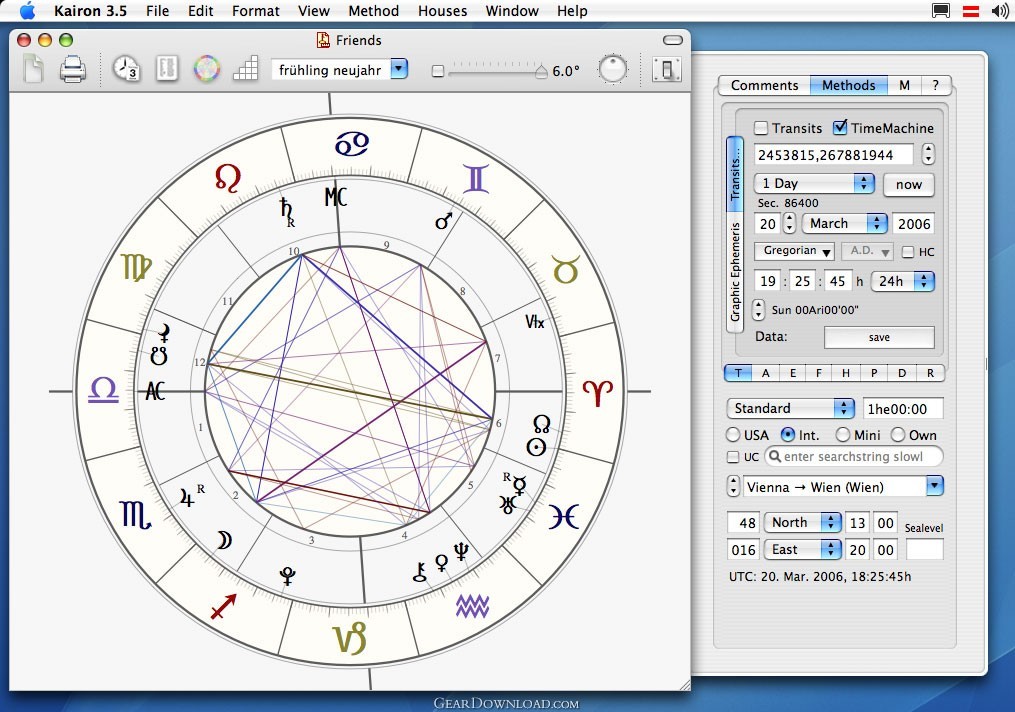Select the Sagittarius arrow symbol
This screenshot has width=1015, height=712.
pos(223,606)
